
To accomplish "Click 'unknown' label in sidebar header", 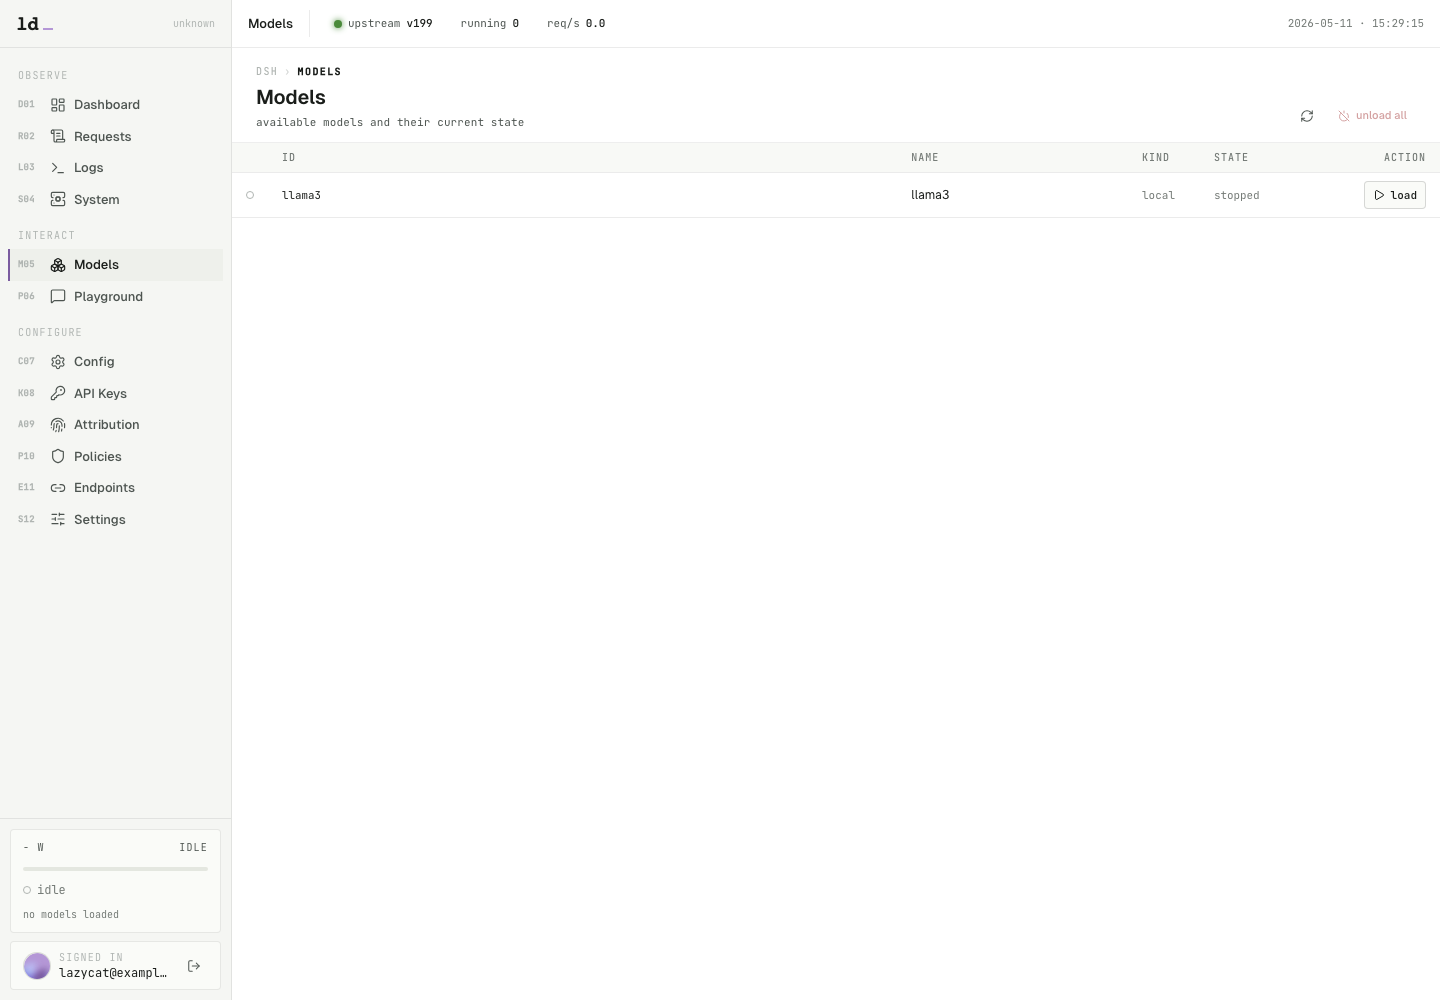I will (x=194, y=24).
